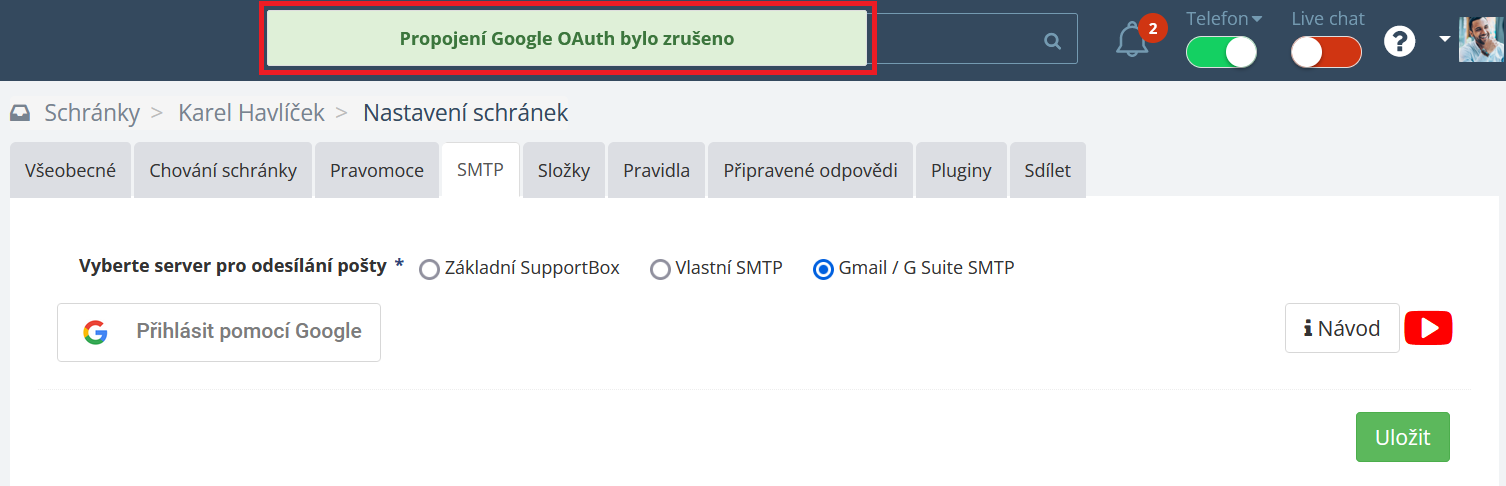Go to the Připravené odpovědi tab
Screen dimensions: 1506x486
(810, 171)
